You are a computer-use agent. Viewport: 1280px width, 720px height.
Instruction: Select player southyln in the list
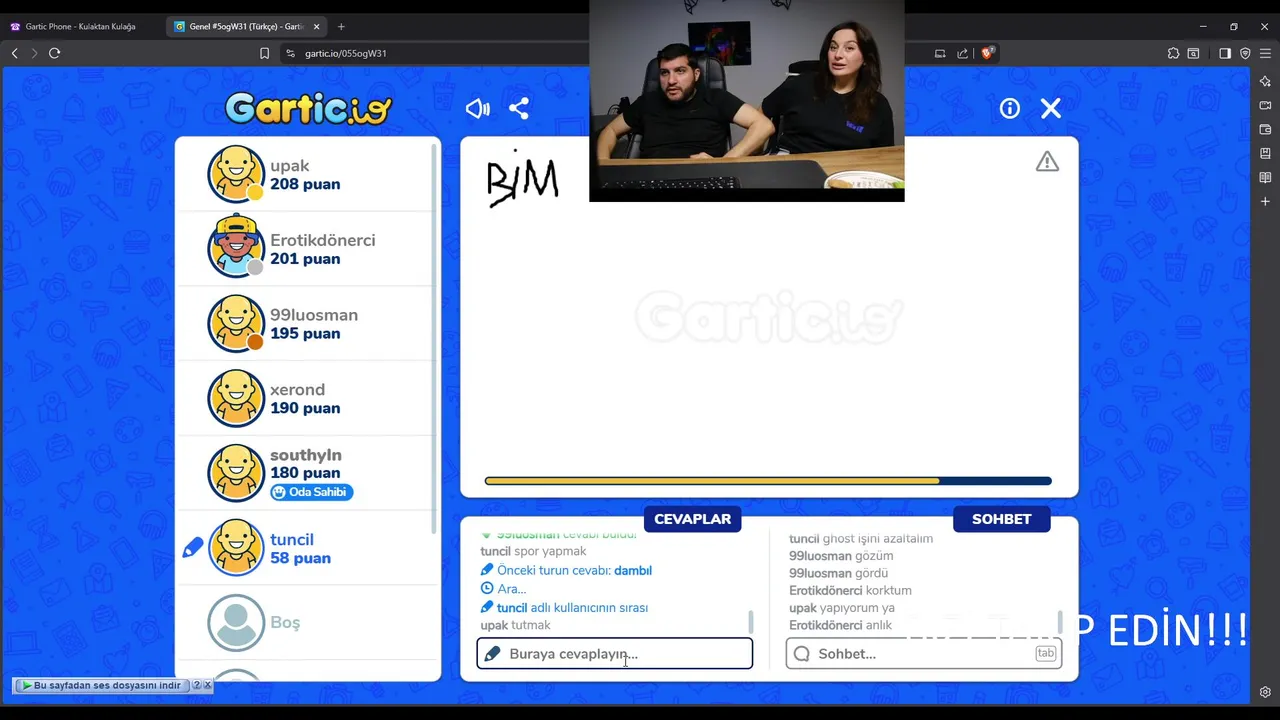pyautogui.click(x=308, y=472)
